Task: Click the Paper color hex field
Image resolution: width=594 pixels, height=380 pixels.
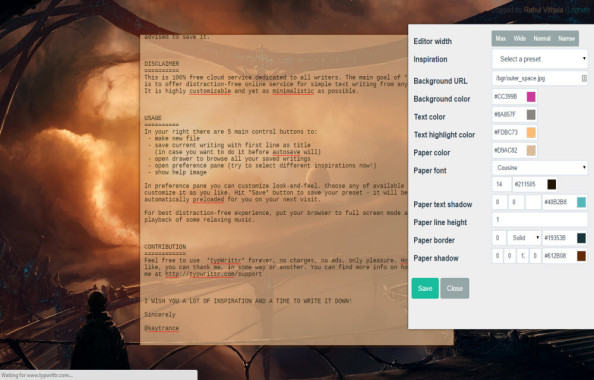Action: [x=509, y=150]
